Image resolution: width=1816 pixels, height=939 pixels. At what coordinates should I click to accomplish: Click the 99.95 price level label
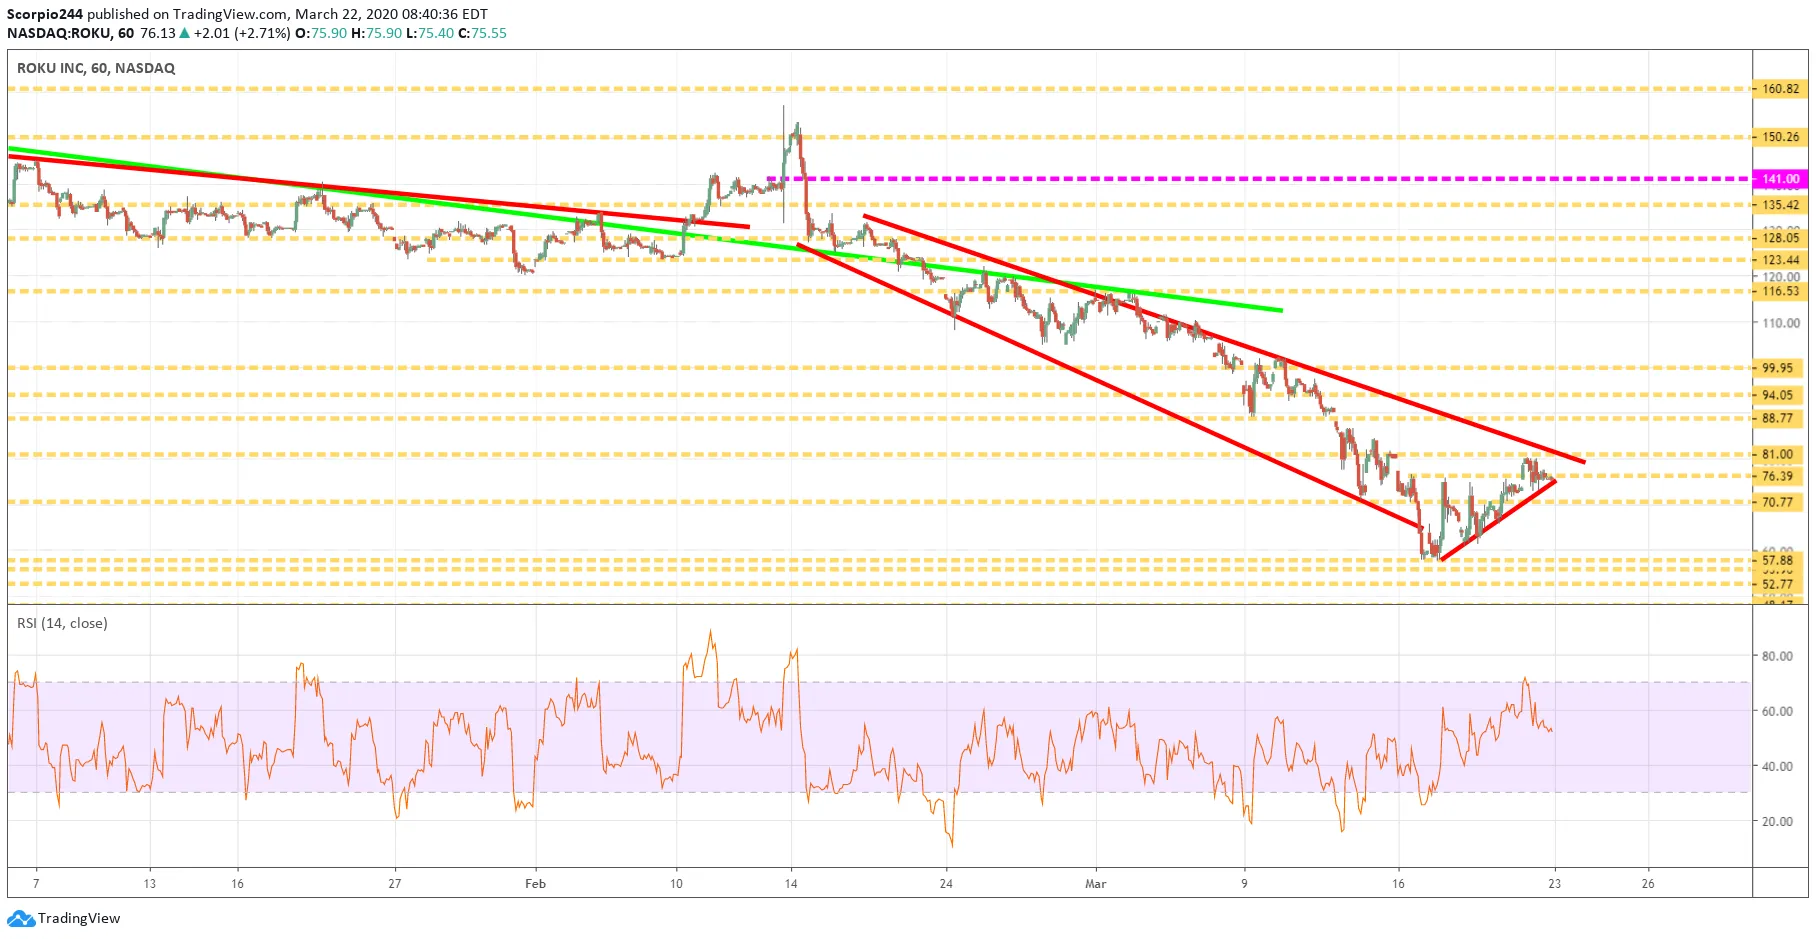coord(1777,368)
